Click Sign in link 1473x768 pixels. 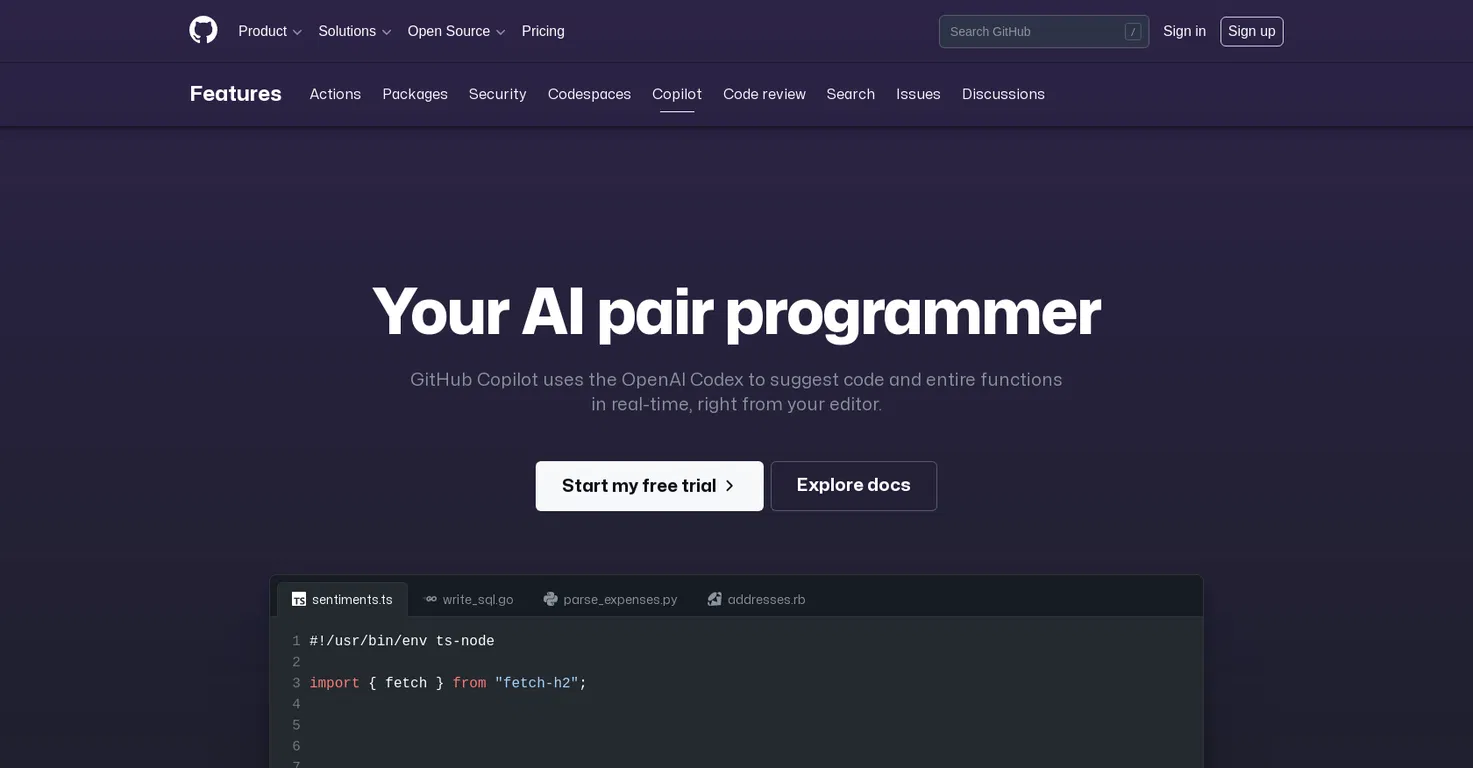tap(1184, 31)
